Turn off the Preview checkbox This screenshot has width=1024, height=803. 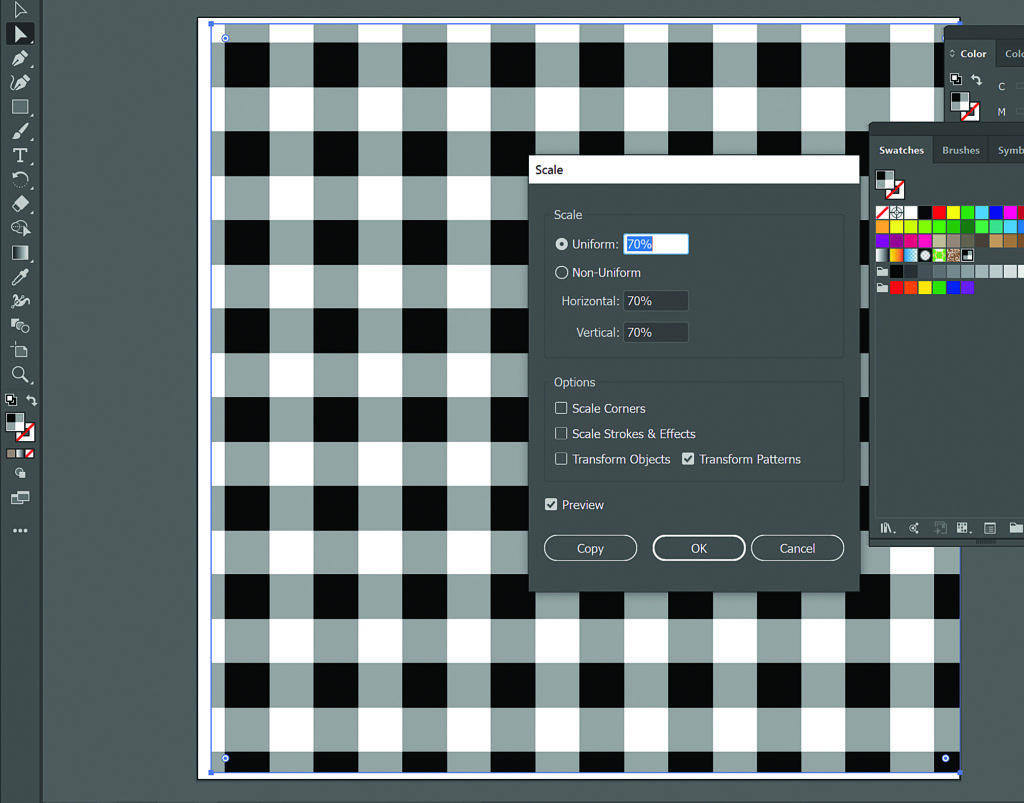pos(551,505)
